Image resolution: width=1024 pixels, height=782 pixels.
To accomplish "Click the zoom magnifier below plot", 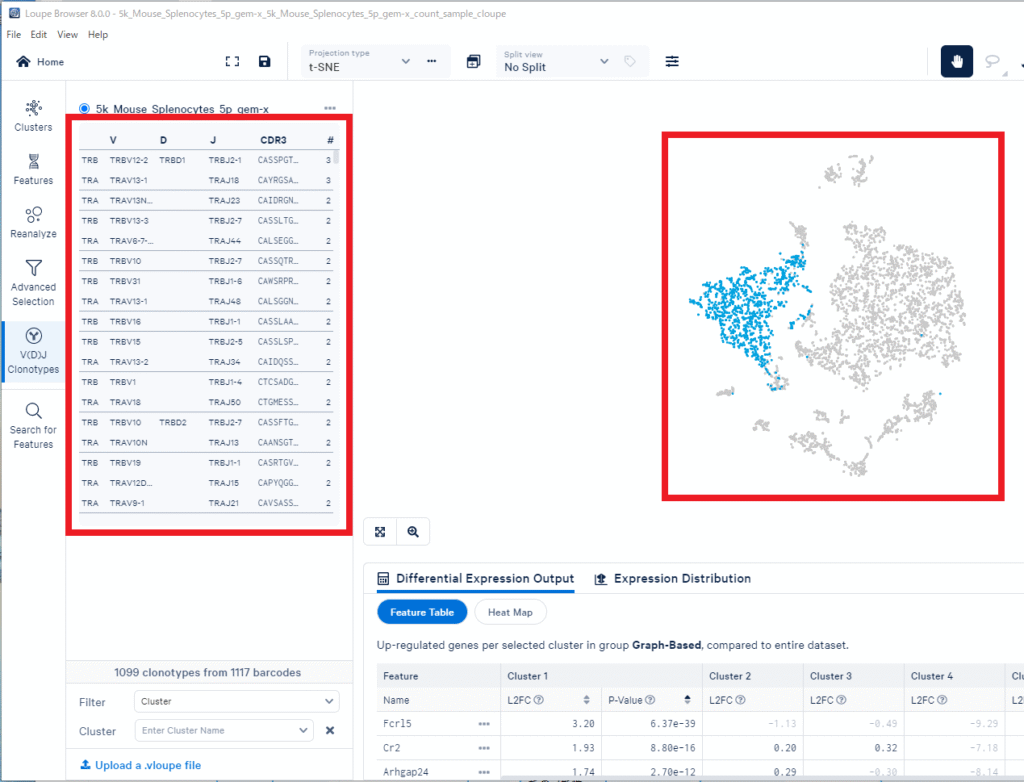I will click(x=412, y=532).
